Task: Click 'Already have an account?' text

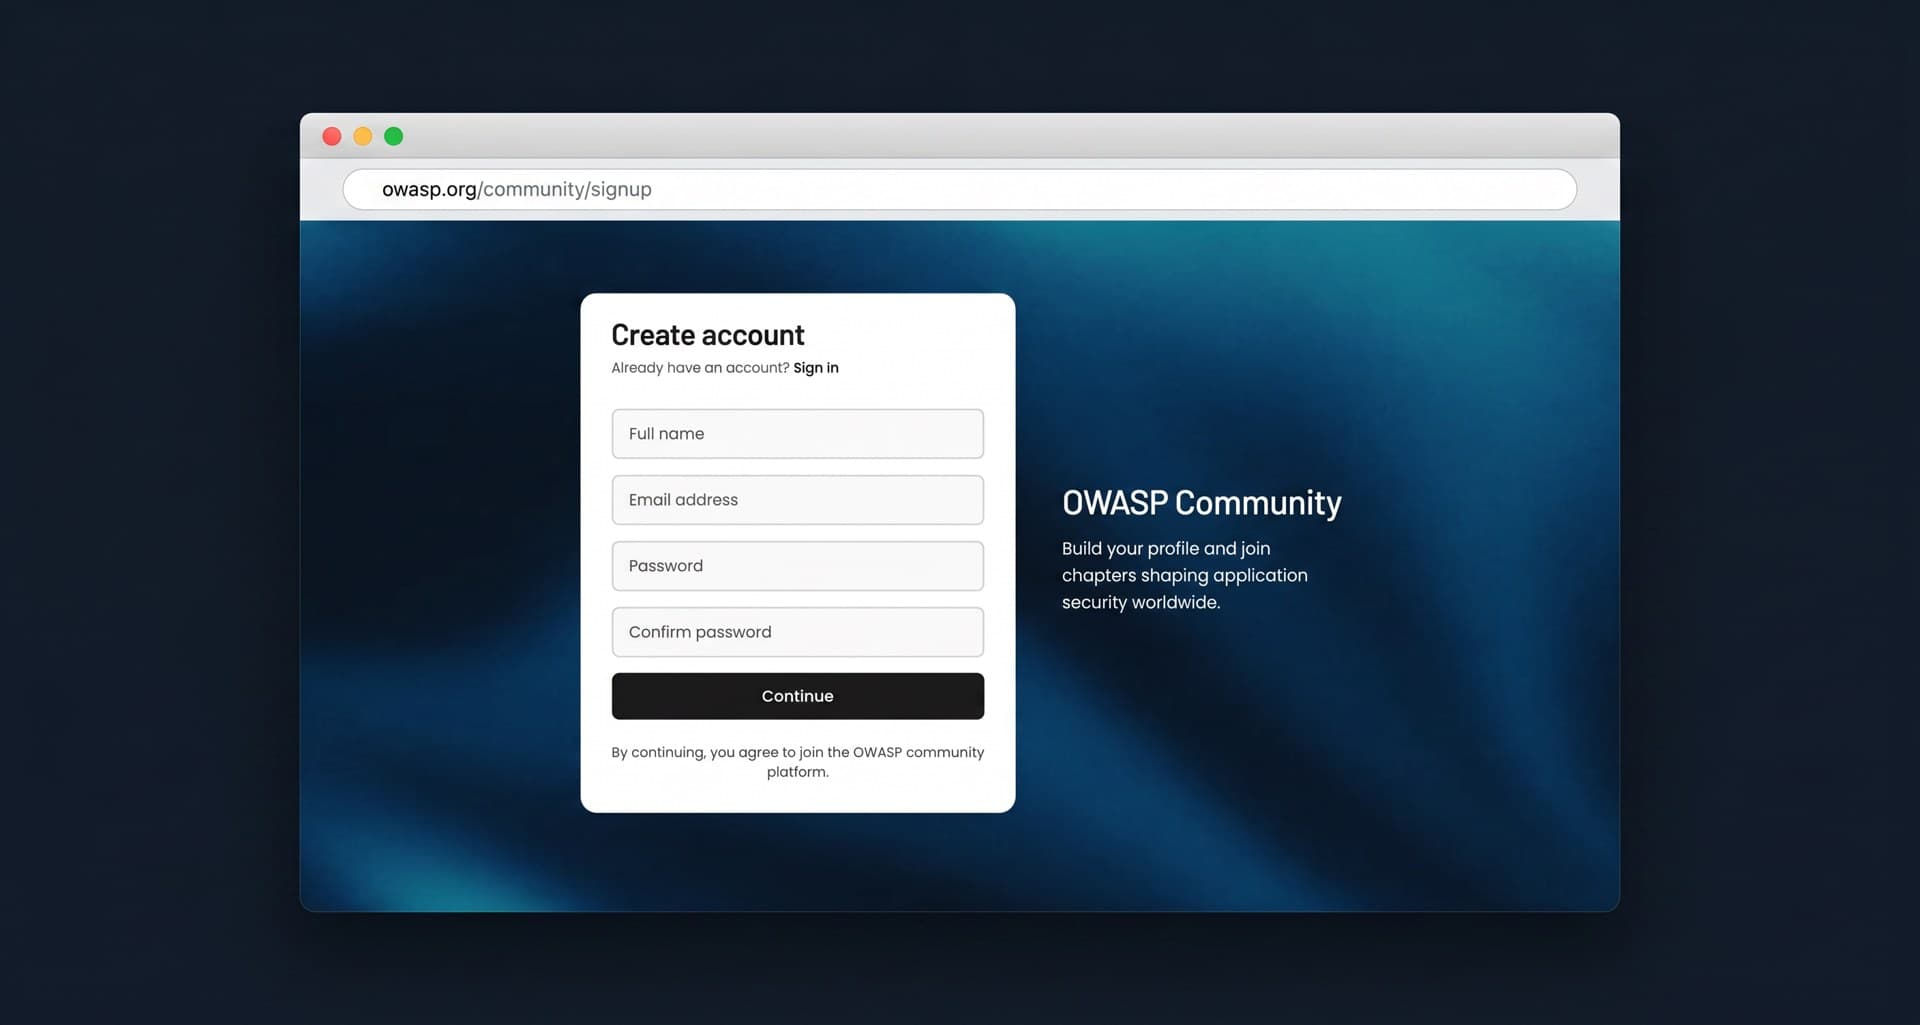Action: (x=700, y=367)
